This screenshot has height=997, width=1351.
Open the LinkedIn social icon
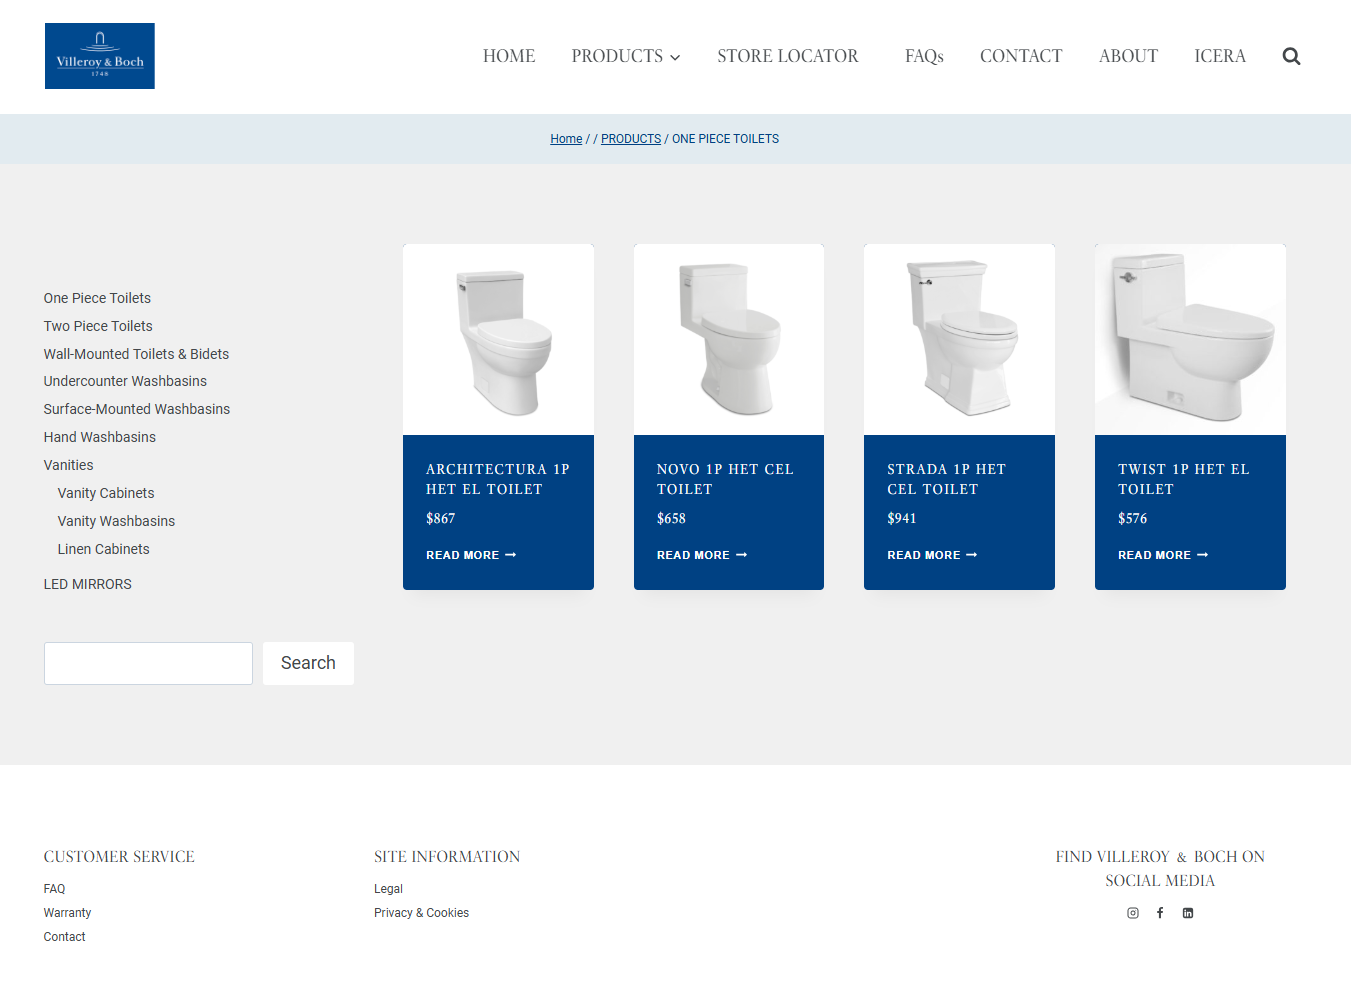[x=1188, y=913]
